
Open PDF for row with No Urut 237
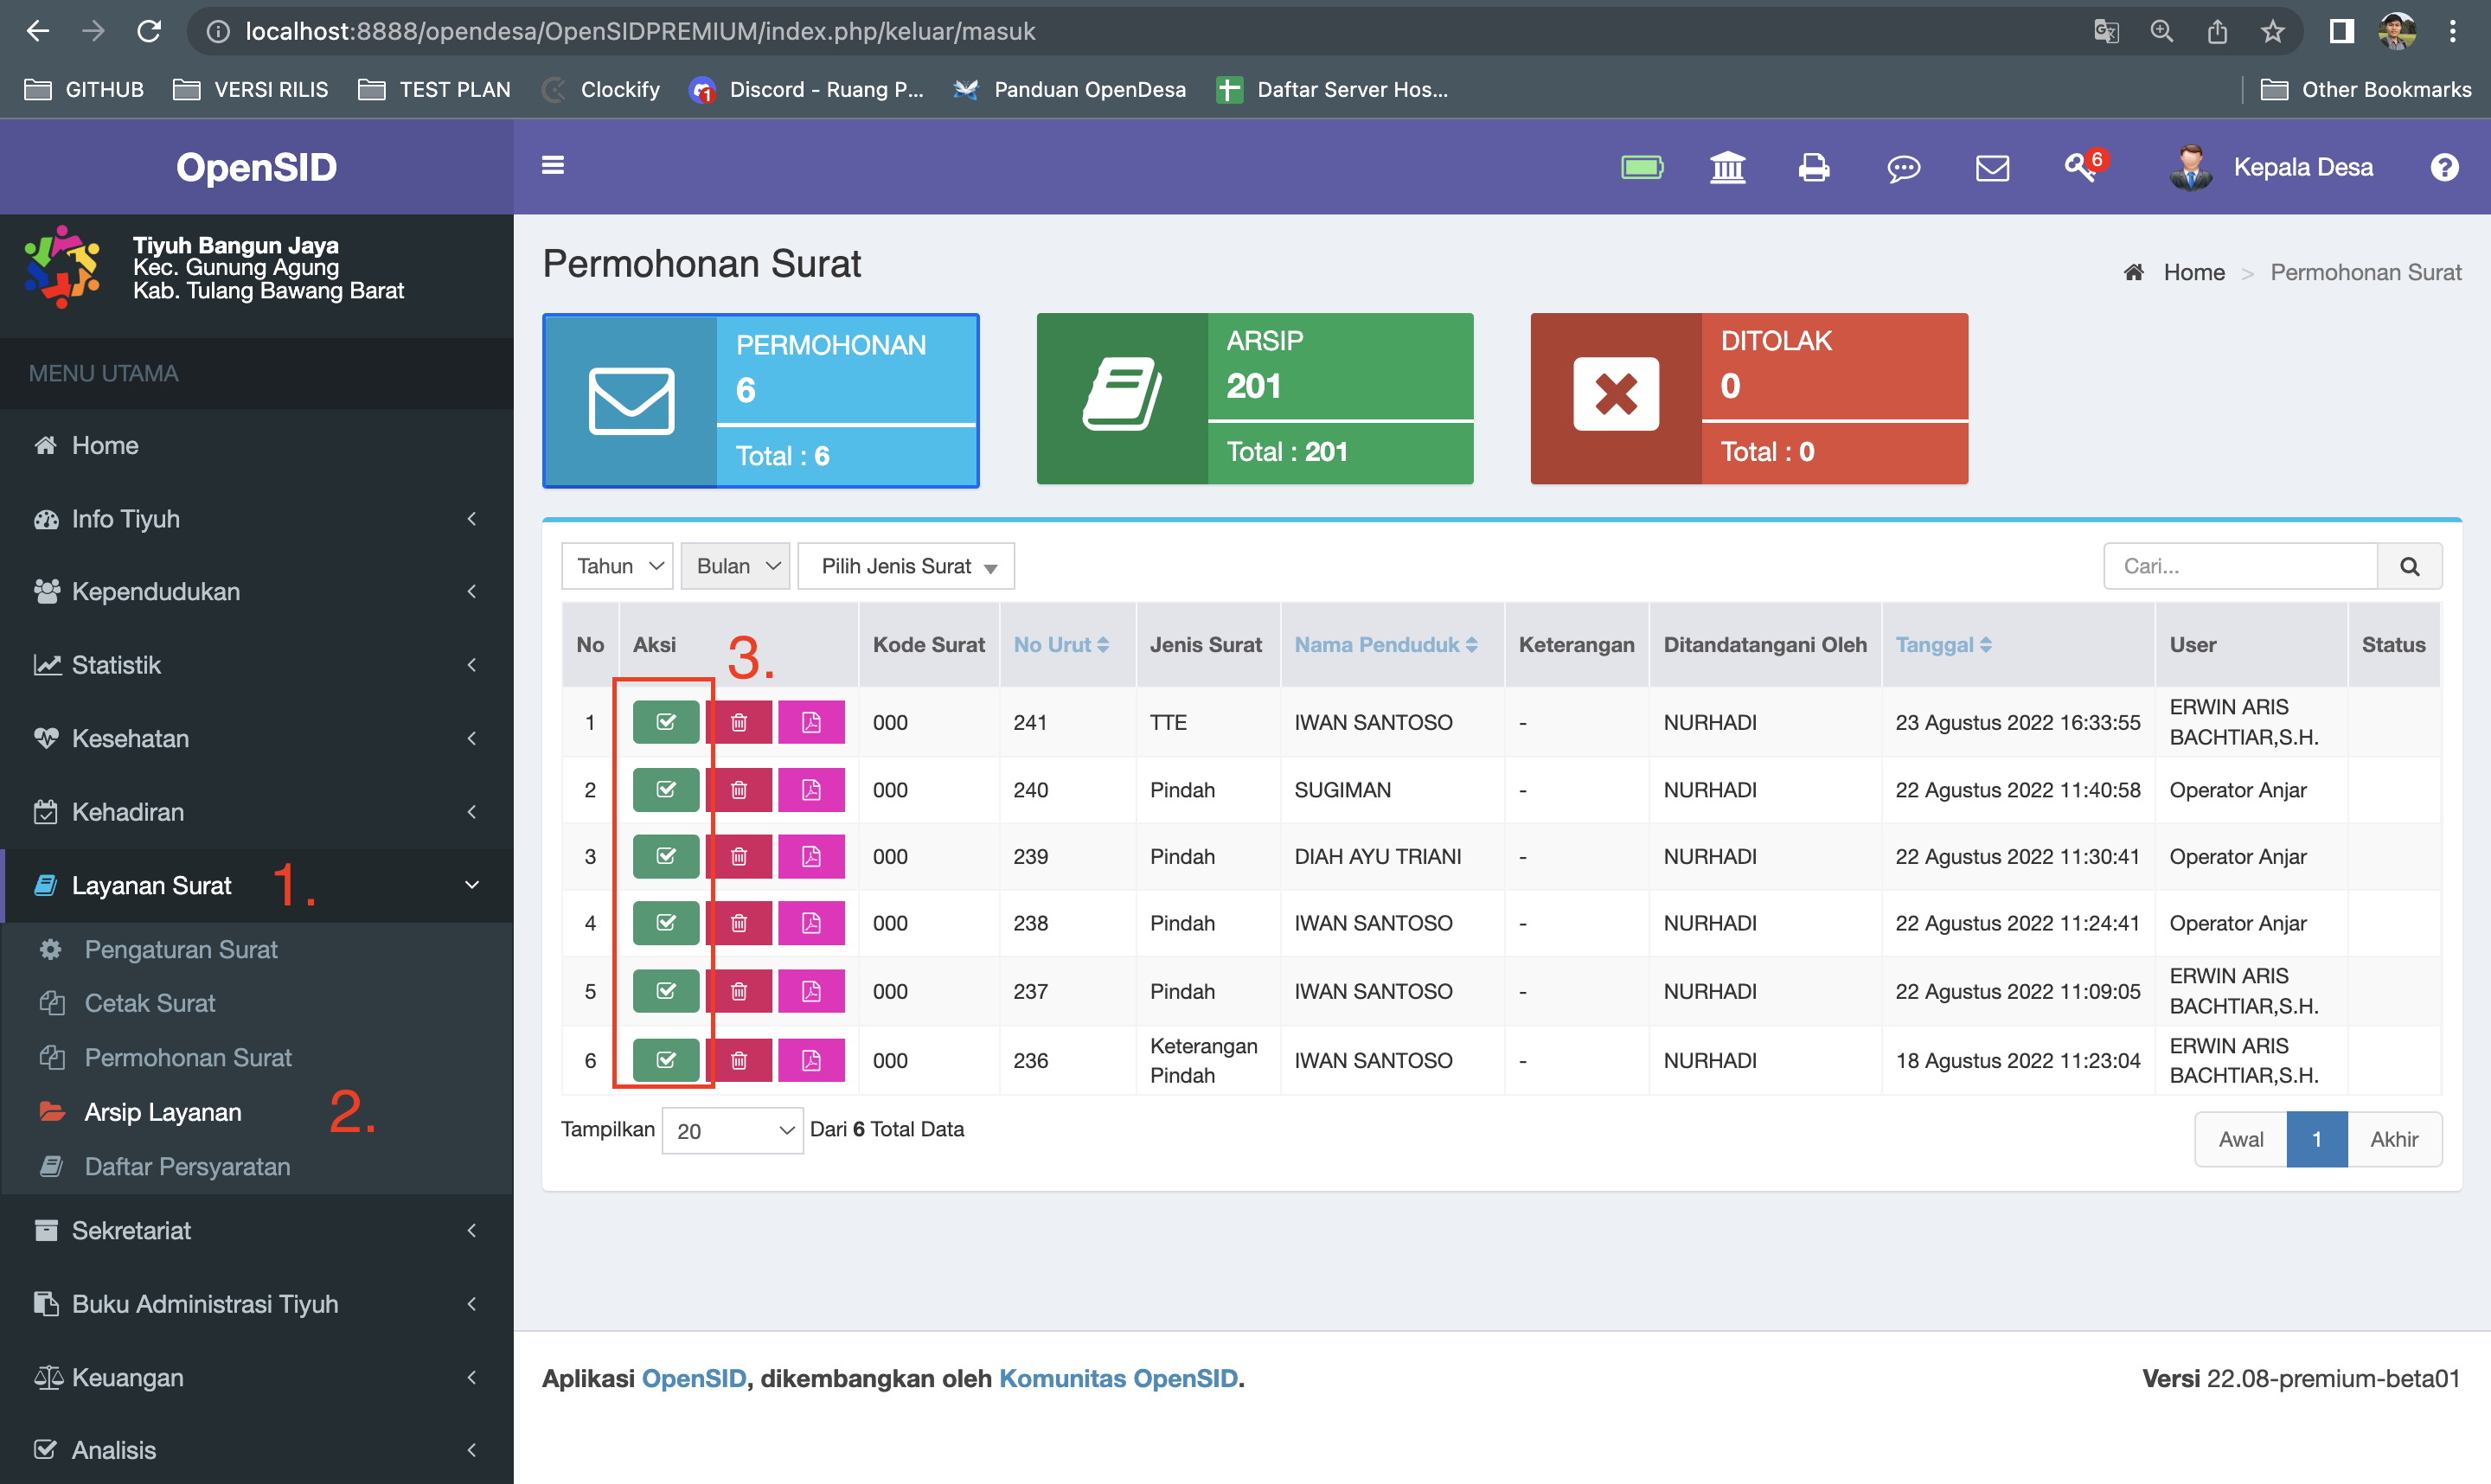[811, 991]
